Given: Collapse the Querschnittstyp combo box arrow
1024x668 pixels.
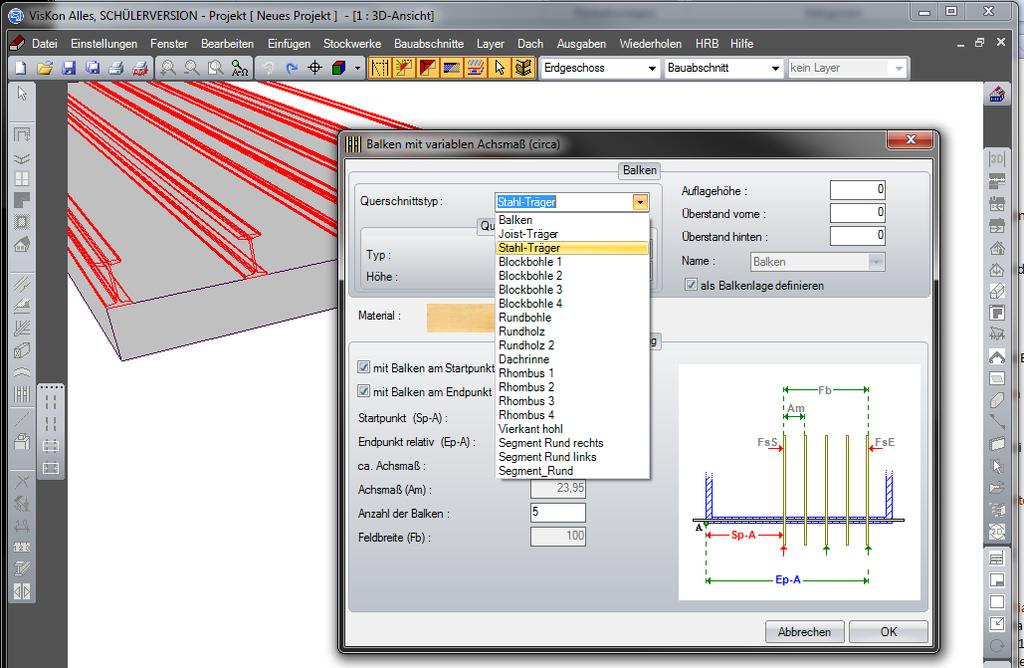Looking at the screenshot, I should (x=640, y=202).
